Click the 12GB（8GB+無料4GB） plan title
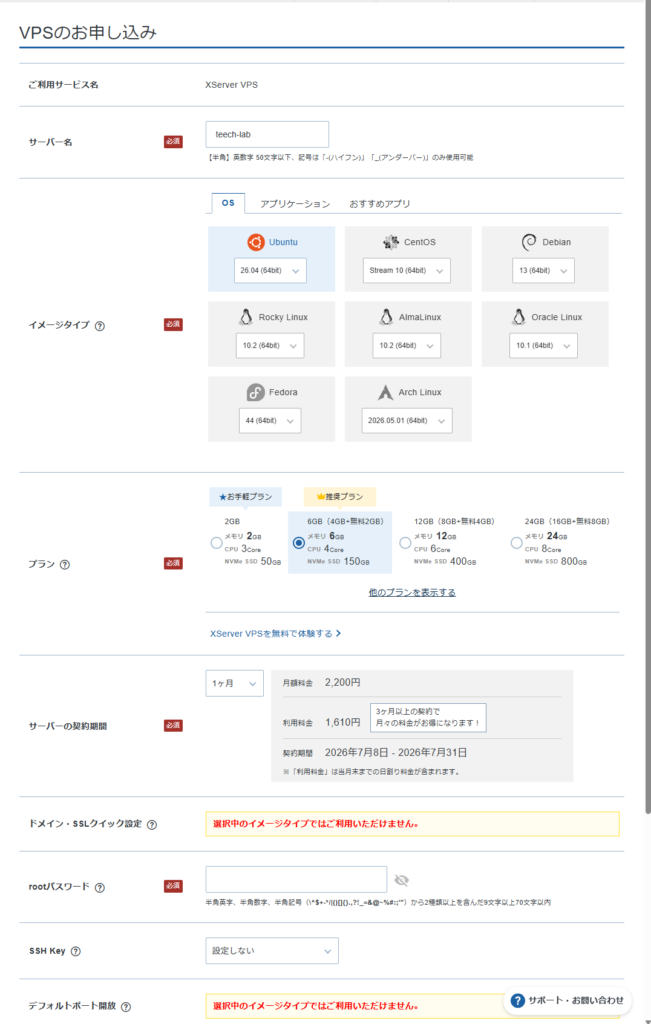Viewport: 651px width, 1024px height. (454, 522)
